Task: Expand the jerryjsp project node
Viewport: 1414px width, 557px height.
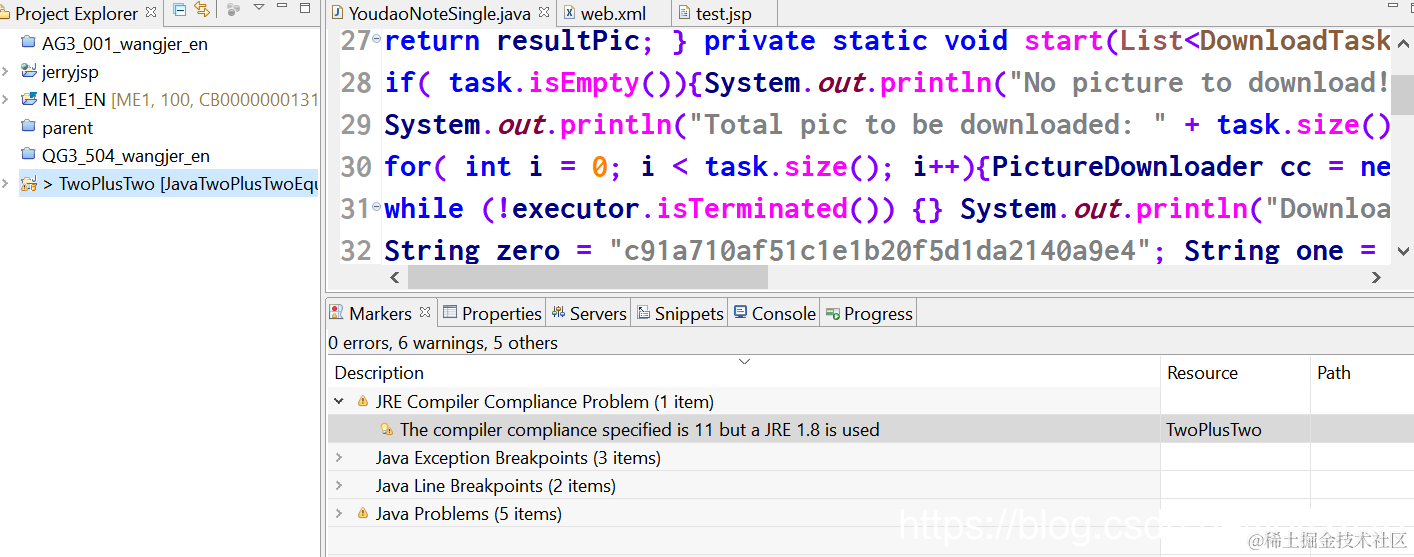Action: [x=6, y=72]
